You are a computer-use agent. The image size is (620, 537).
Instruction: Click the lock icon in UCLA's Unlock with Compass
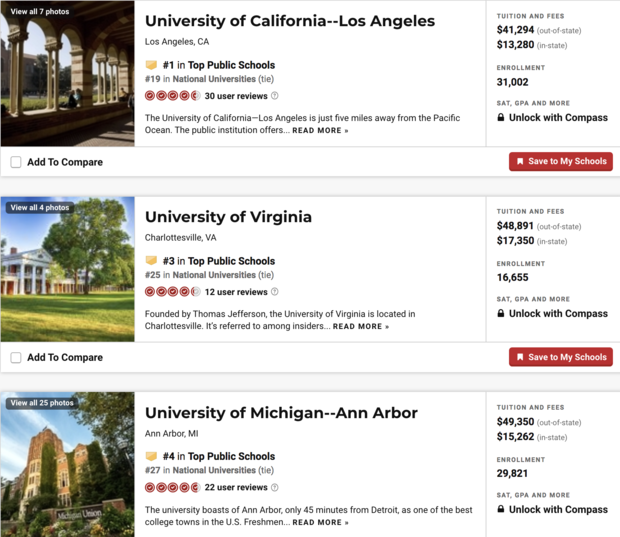pos(501,118)
